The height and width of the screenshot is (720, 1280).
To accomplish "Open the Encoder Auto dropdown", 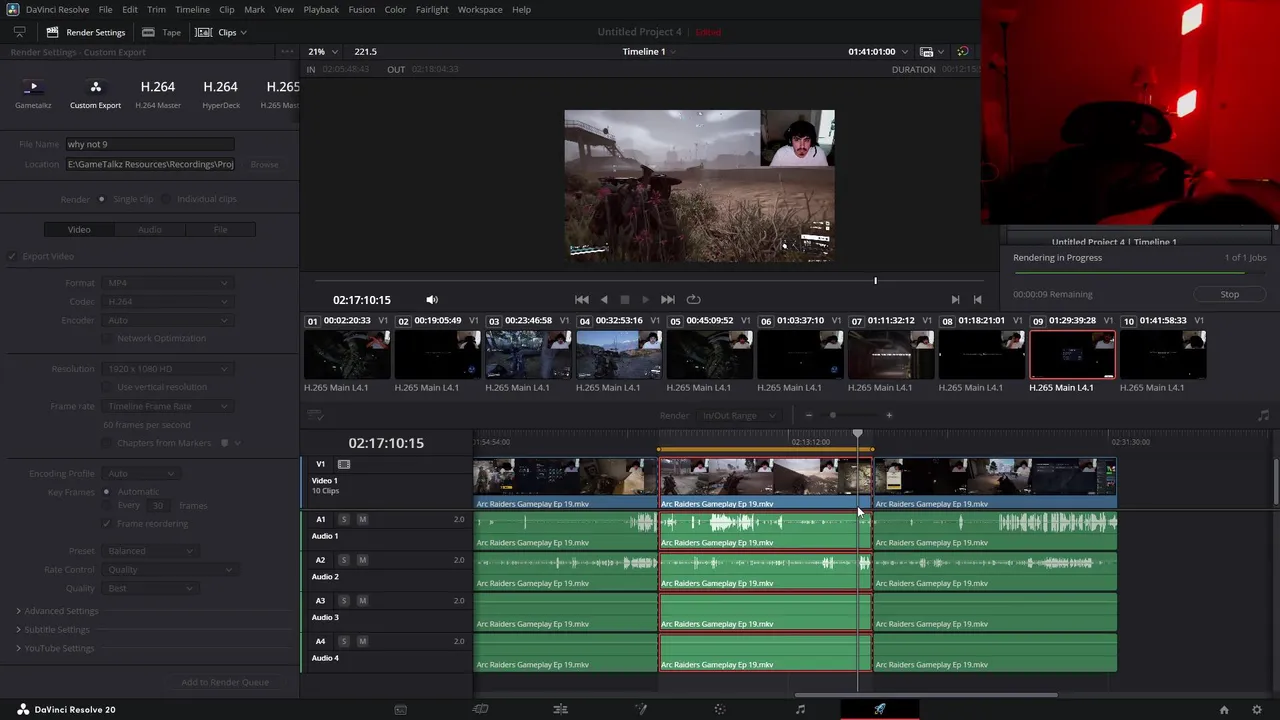I will point(167,320).
